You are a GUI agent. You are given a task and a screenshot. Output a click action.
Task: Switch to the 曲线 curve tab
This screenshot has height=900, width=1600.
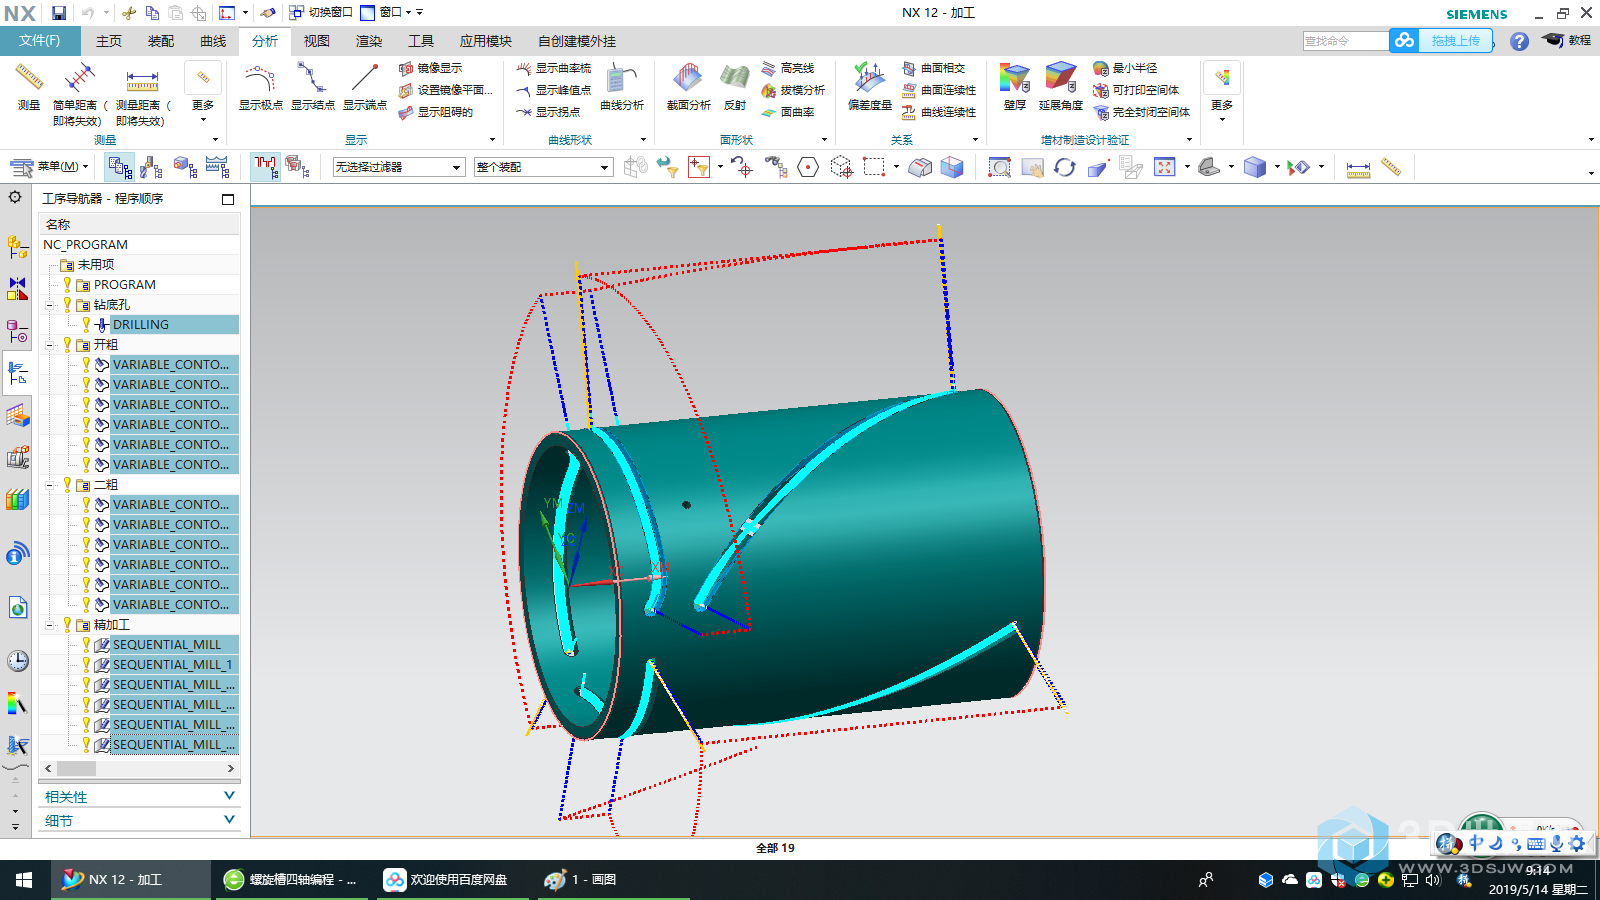[x=213, y=41]
